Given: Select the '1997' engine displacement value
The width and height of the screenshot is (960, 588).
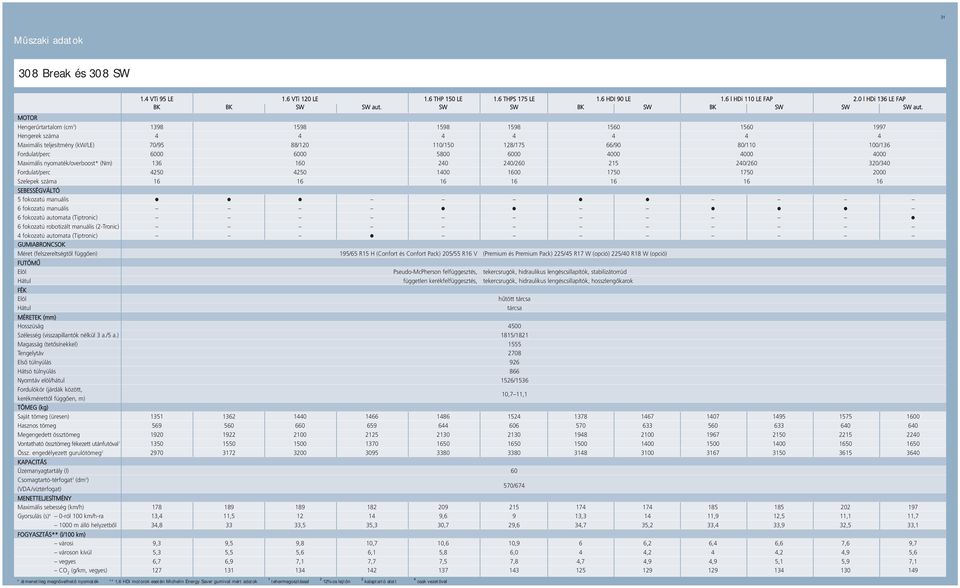Looking at the screenshot, I should click(x=879, y=127).
